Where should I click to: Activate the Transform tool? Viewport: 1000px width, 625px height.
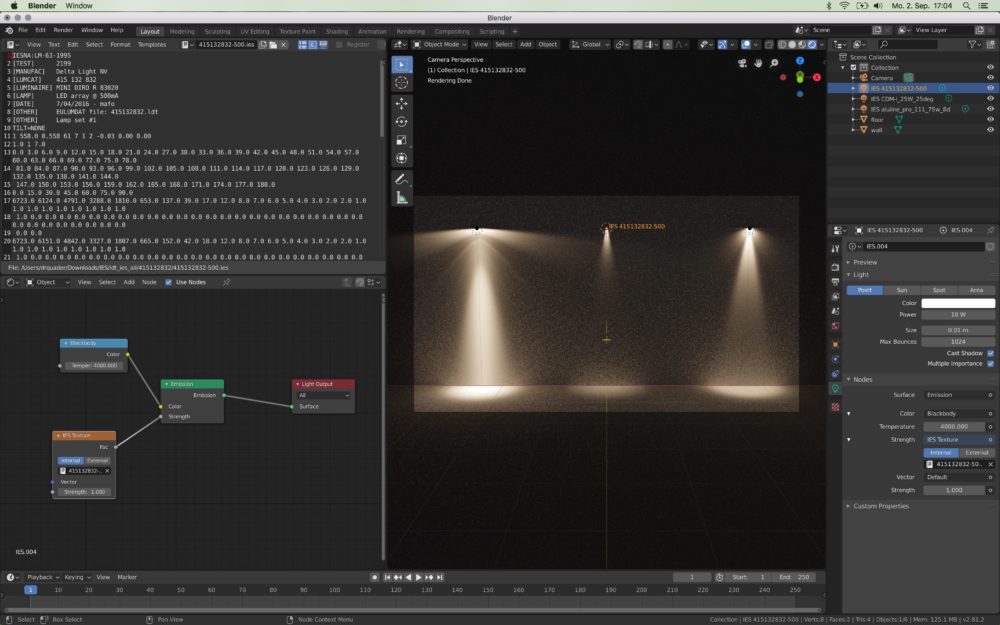tap(402, 158)
